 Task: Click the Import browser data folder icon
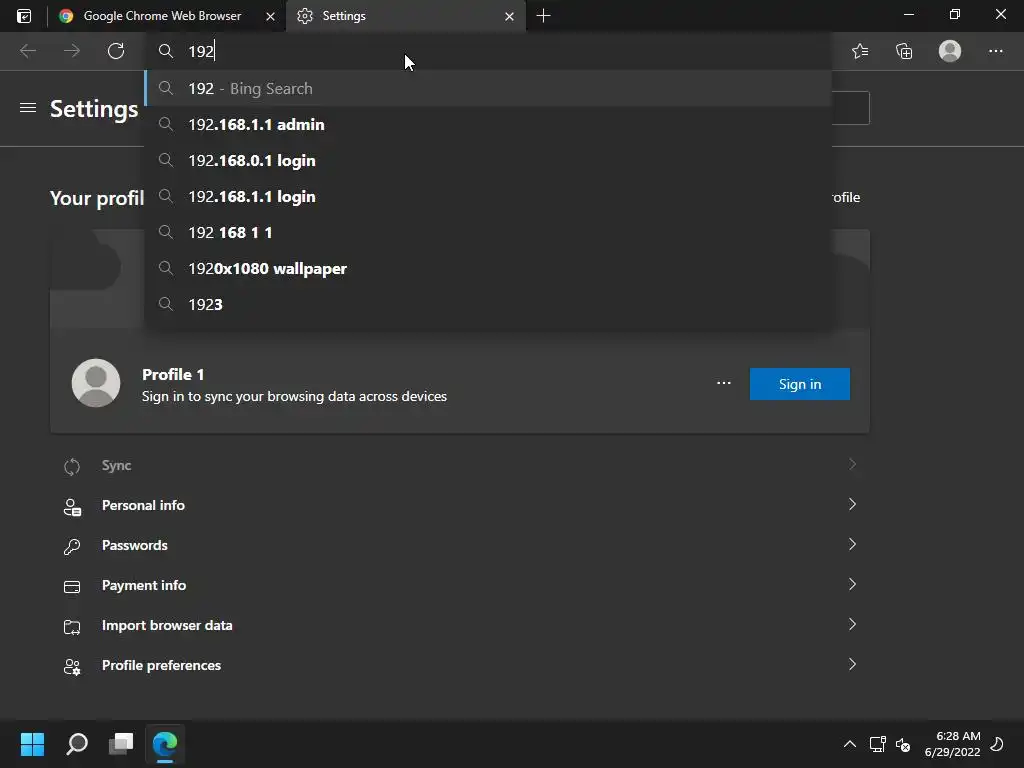click(72, 627)
